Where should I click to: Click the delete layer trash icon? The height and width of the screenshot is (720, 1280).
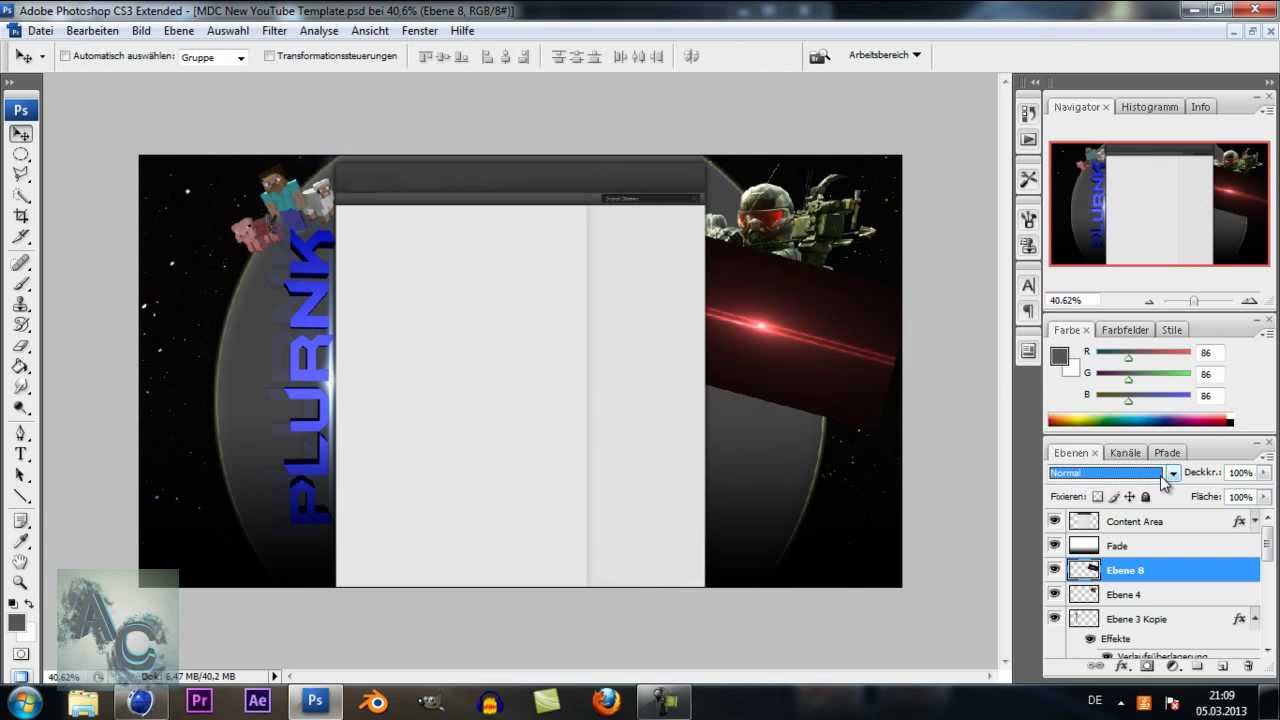(1248, 666)
